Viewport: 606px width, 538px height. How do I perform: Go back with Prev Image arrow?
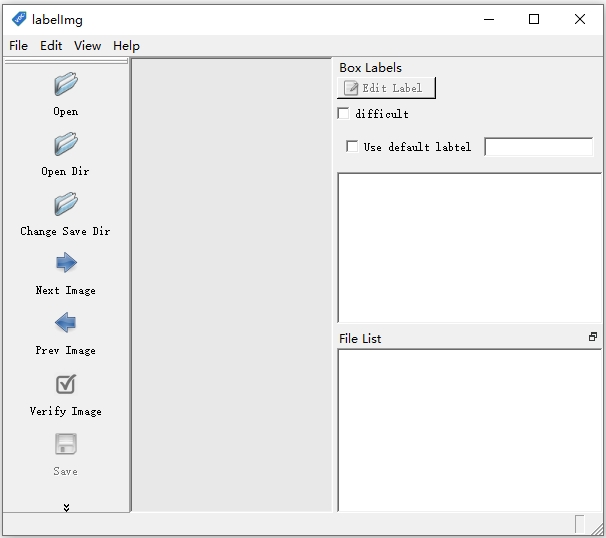66,323
